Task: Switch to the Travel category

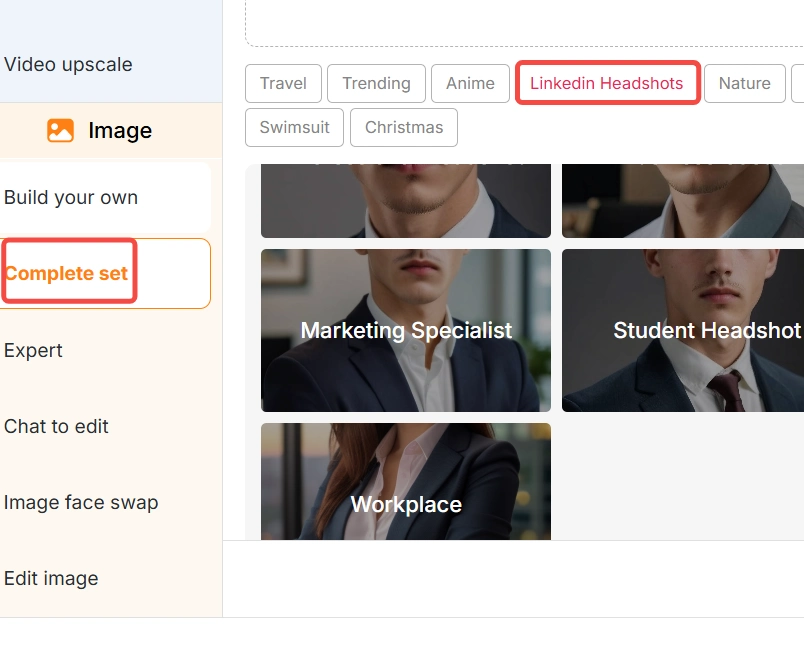Action: click(283, 84)
